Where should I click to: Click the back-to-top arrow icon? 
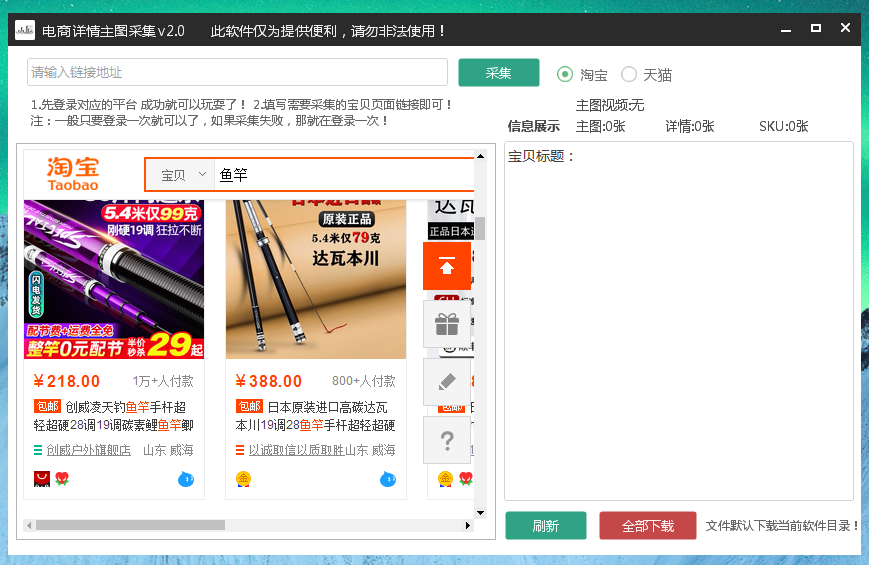446,266
